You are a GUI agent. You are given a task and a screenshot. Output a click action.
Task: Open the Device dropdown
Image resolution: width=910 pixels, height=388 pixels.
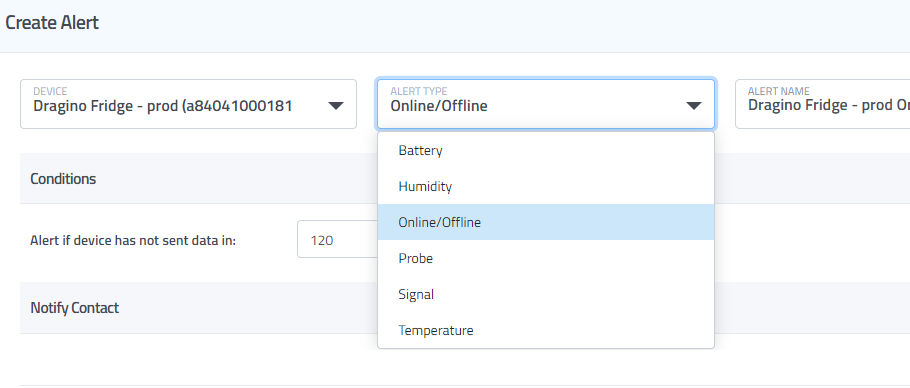coord(188,104)
